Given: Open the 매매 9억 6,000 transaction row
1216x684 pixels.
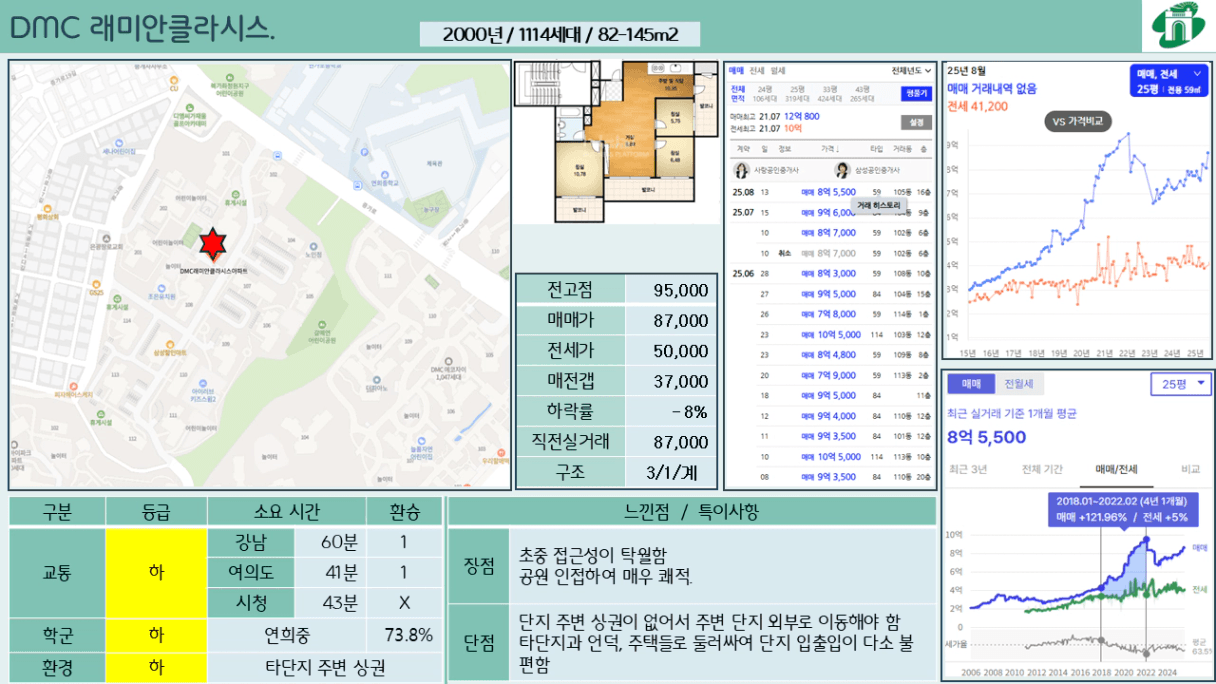Looking at the screenshot, I should (x=829, y=212).
